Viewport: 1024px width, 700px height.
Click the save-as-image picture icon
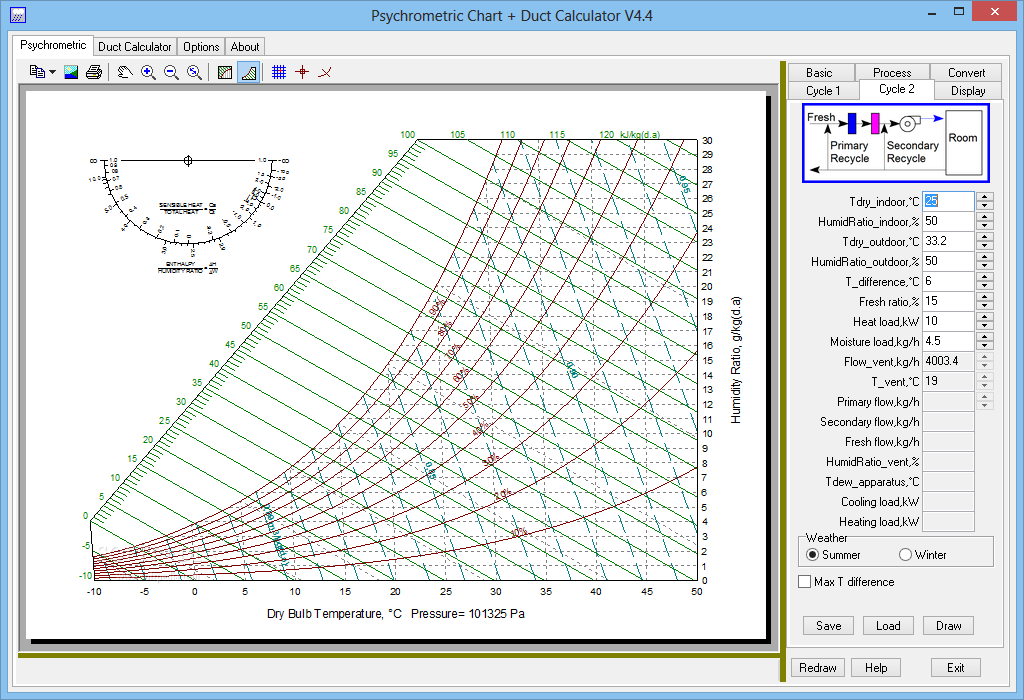point(71,72)
